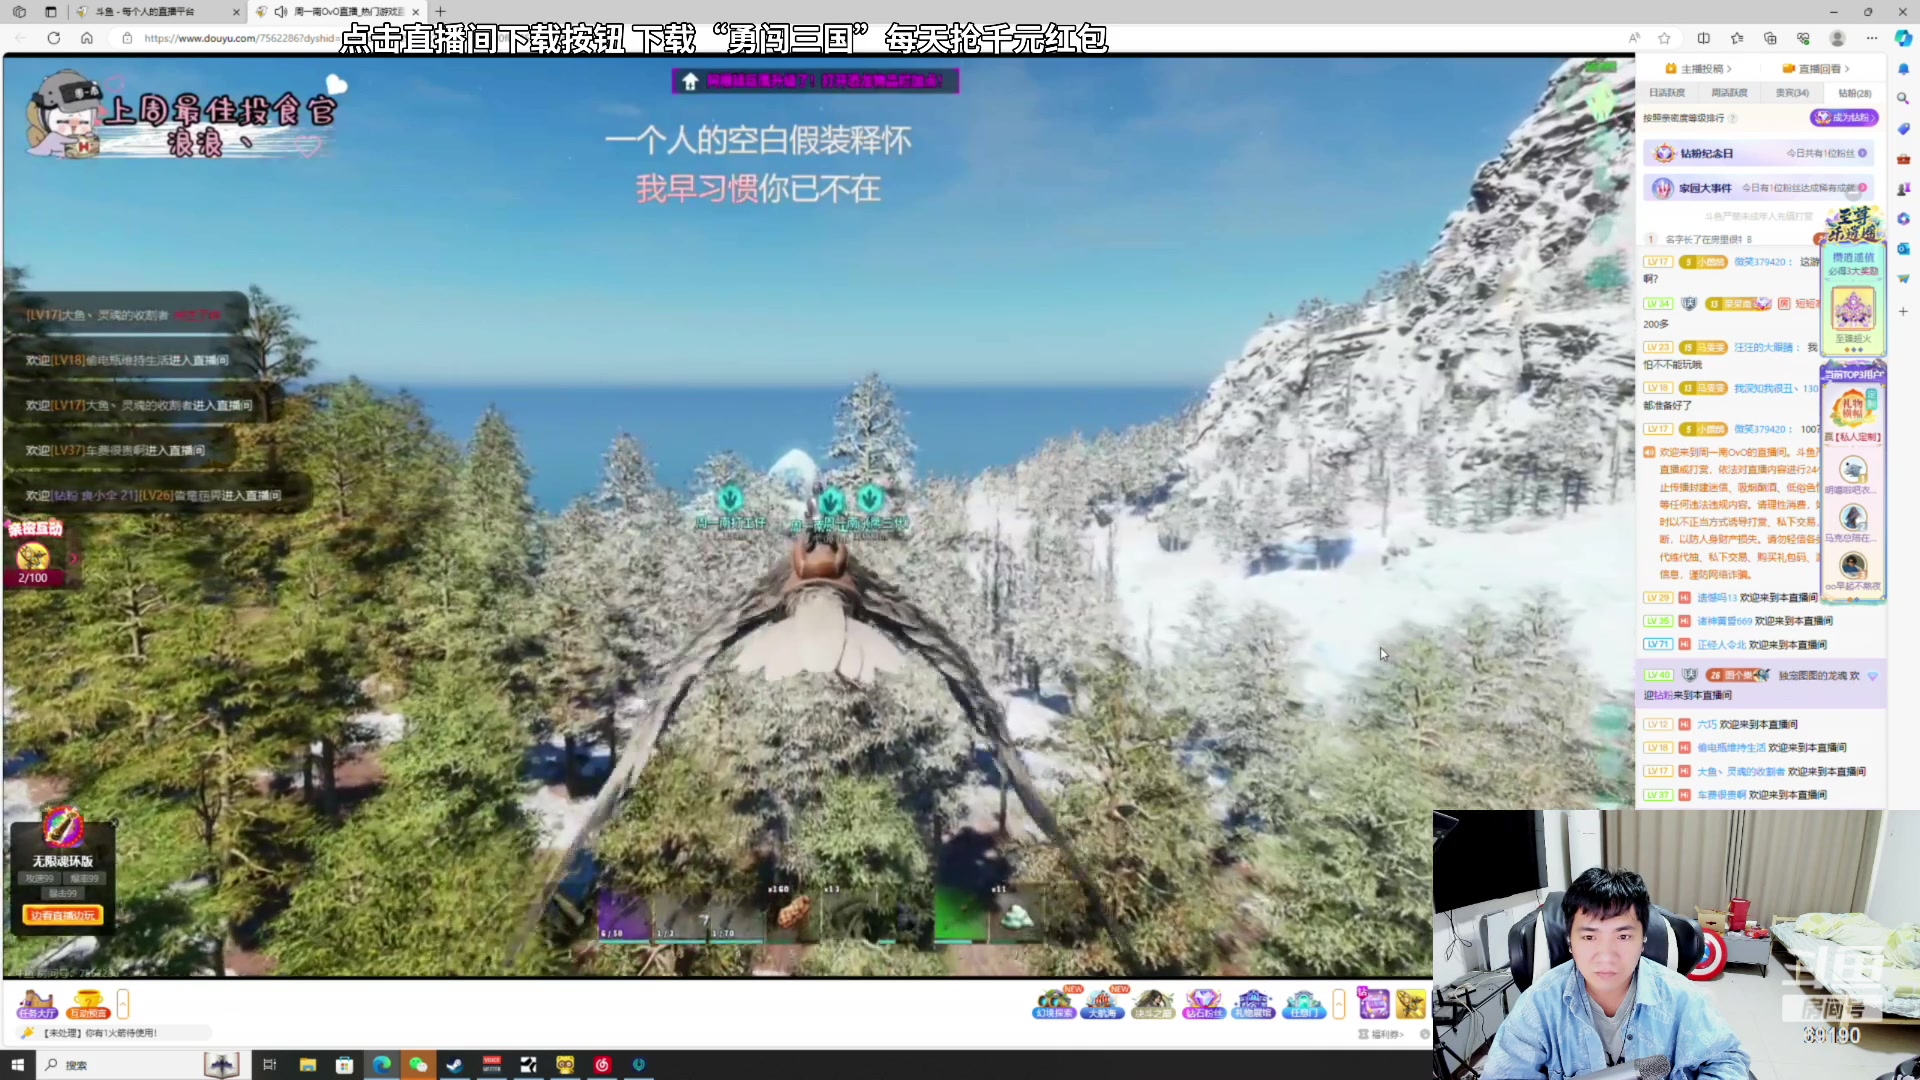Open sidebar paper plane Drop icon
The width and height of the screenshot is (1920, 1080).
pos(1903,279)
